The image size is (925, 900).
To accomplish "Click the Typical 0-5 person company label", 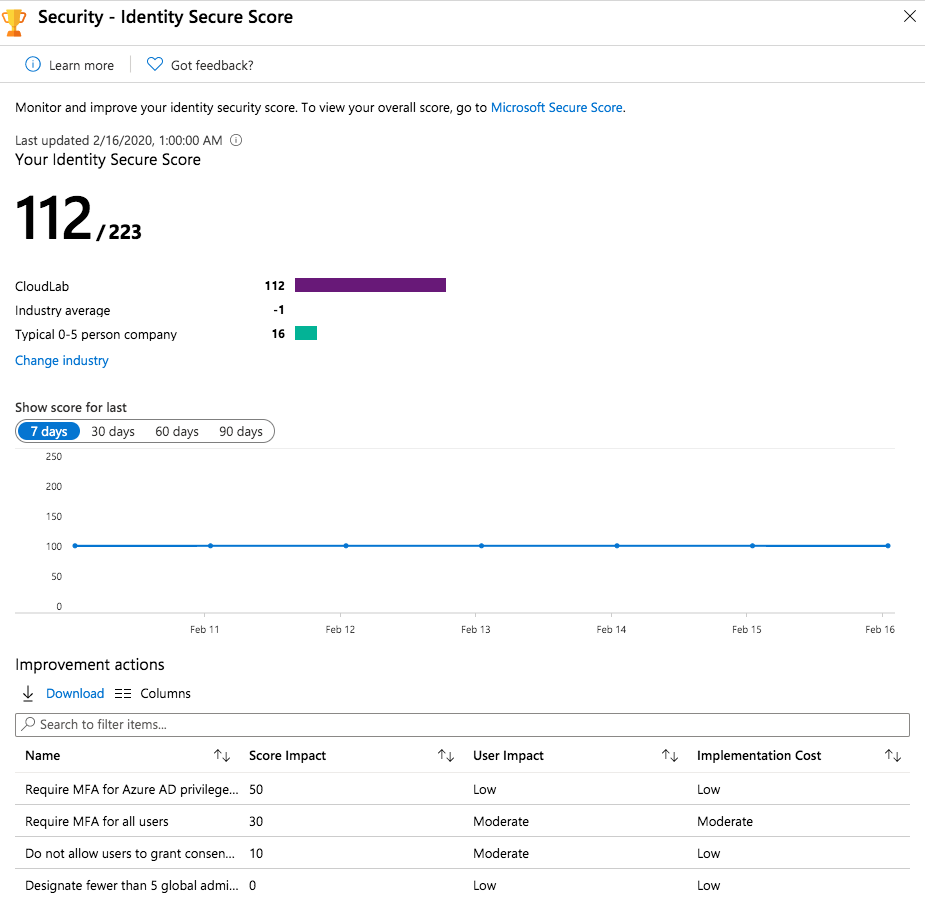I will tap(96, 334).
